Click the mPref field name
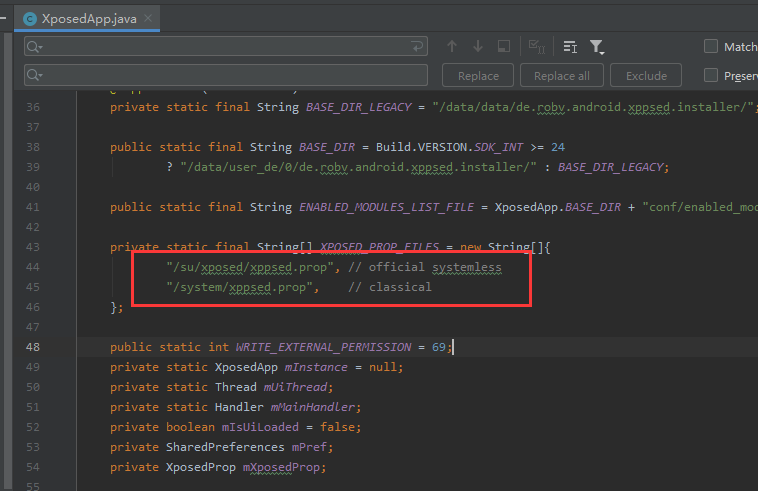The width and height of the screenshot is (758, 491). point(309,447)
